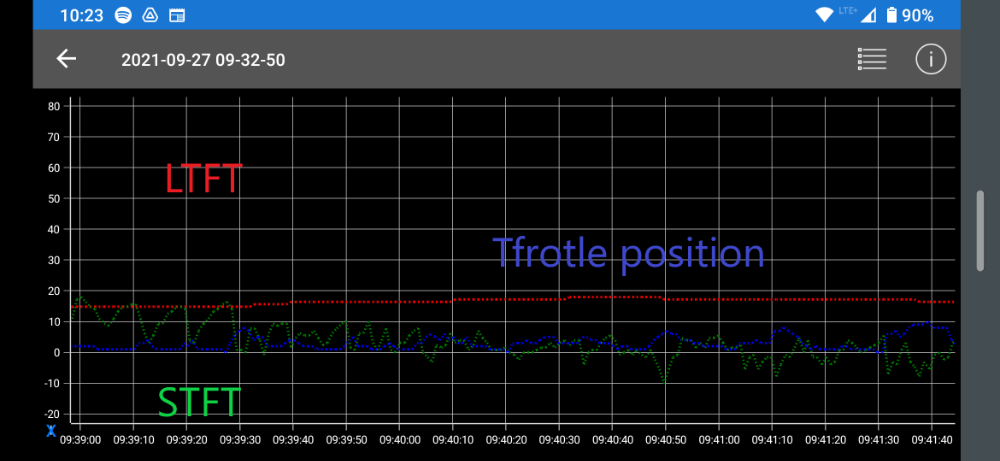Tap the 10:23 clock in the status bar
This screenshot has width=1000, height=461.
pos(82,15)
